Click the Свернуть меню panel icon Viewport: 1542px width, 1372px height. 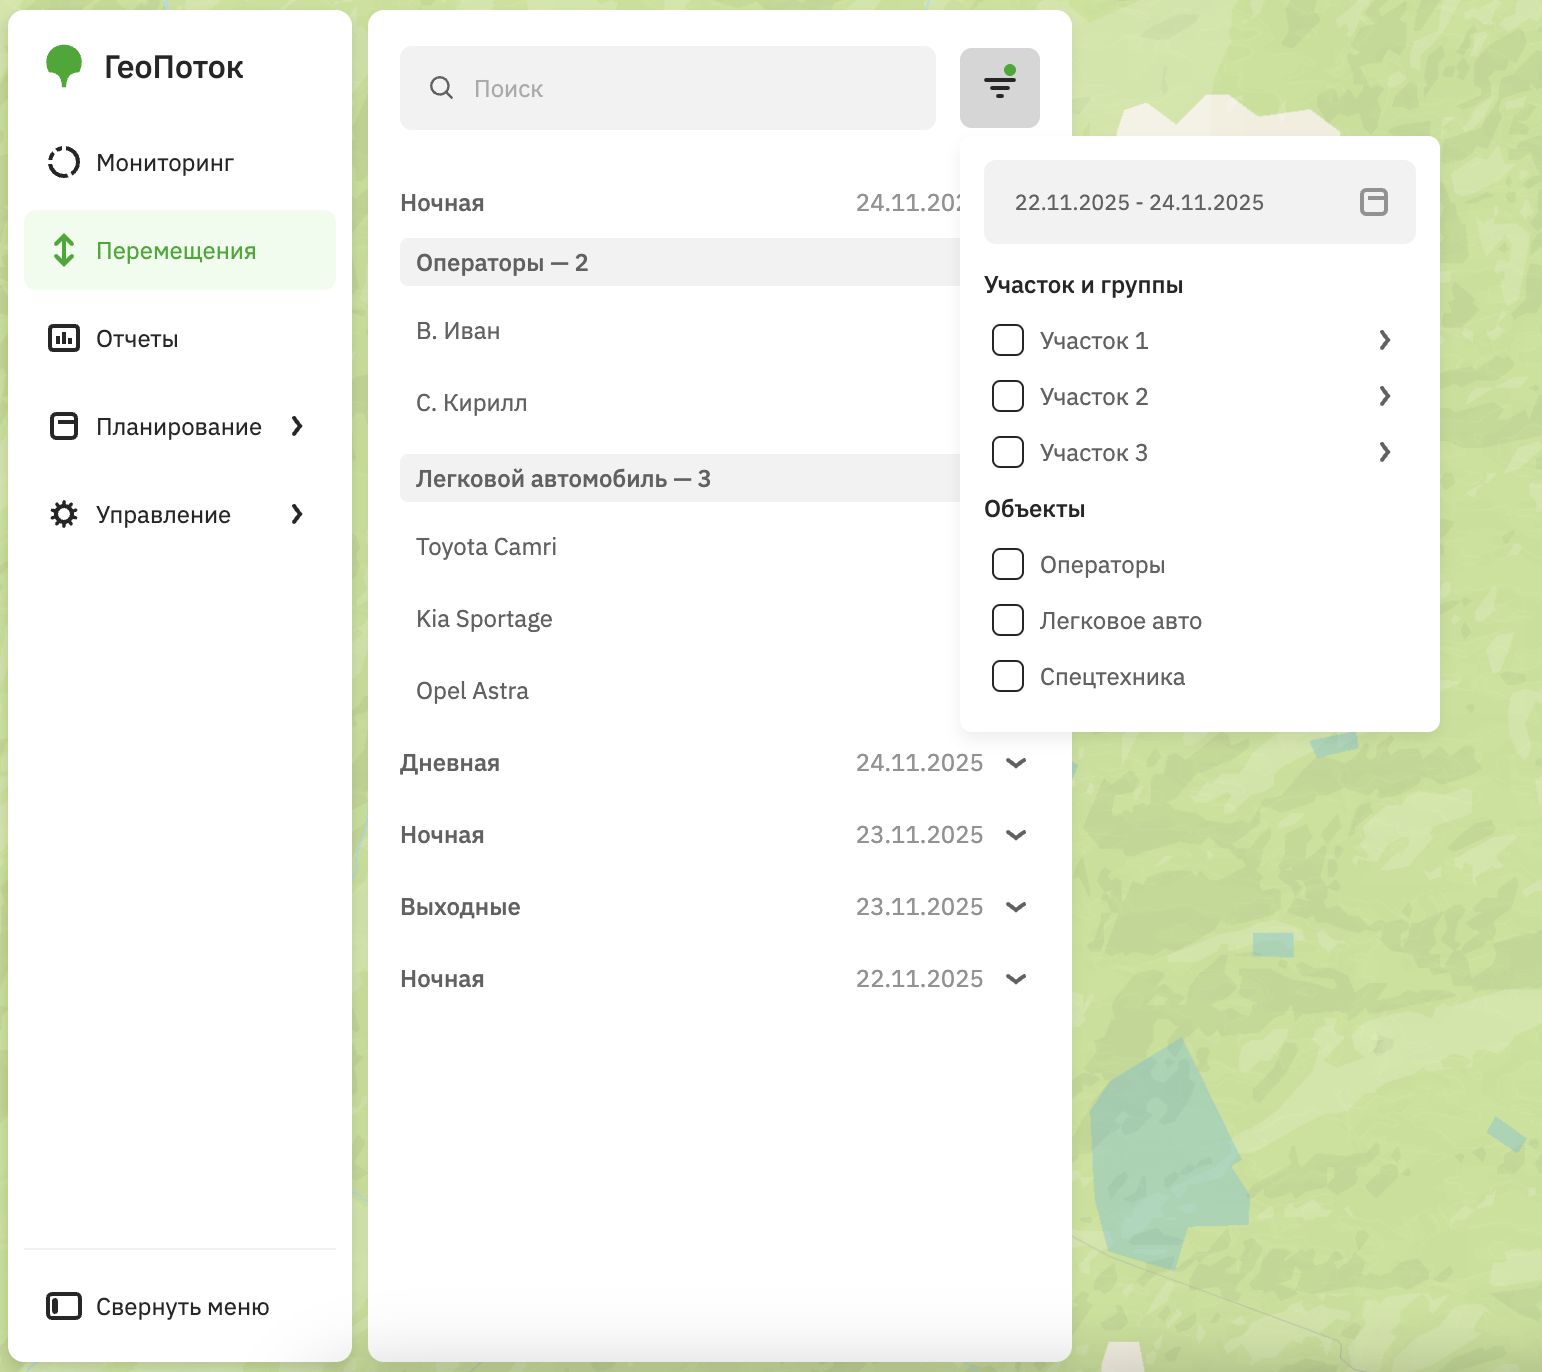pyautogui.click(x=64, y=1306)
